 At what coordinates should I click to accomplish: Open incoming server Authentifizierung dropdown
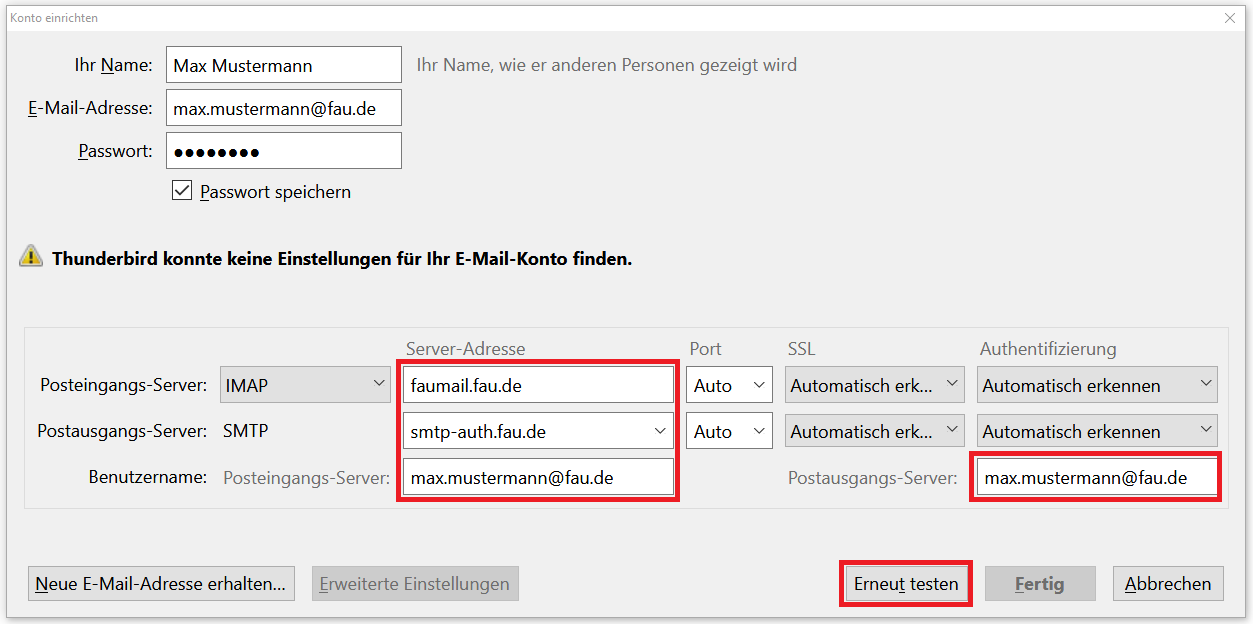(x=1097, y=385)
